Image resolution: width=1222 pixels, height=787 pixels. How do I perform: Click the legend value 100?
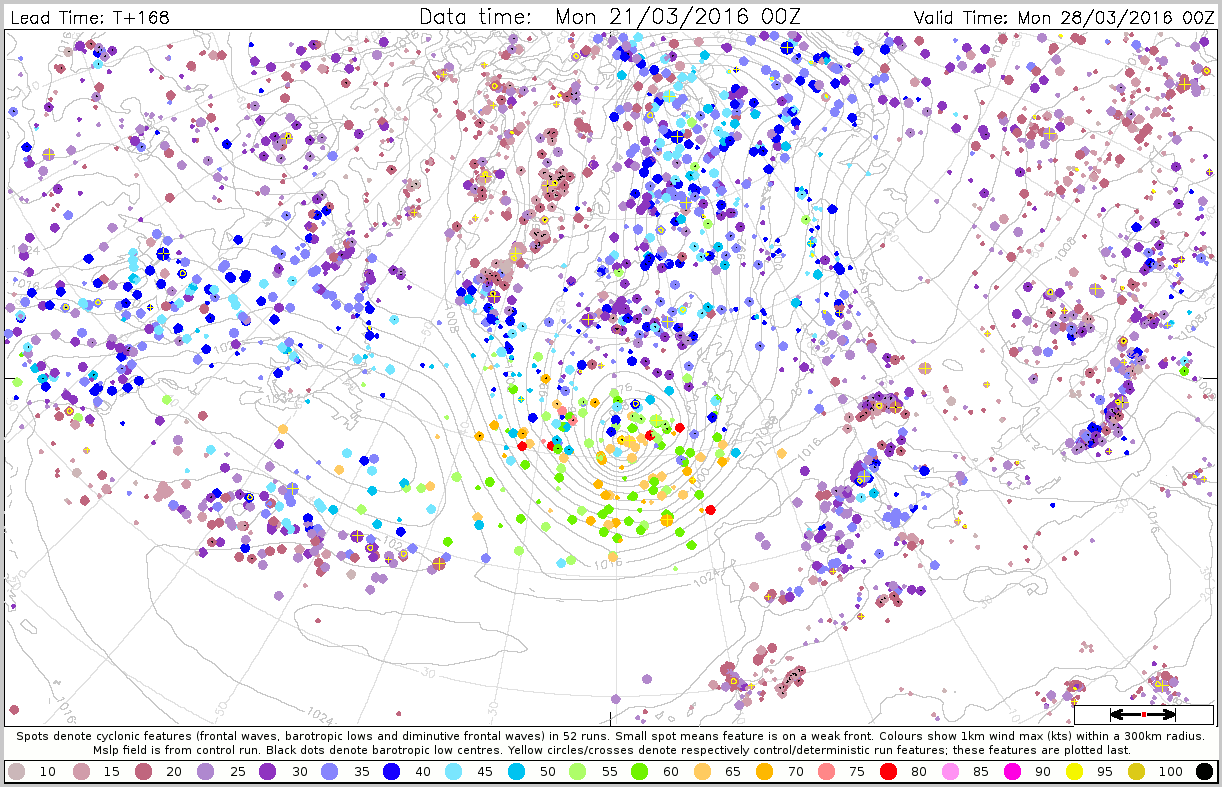1172,773
